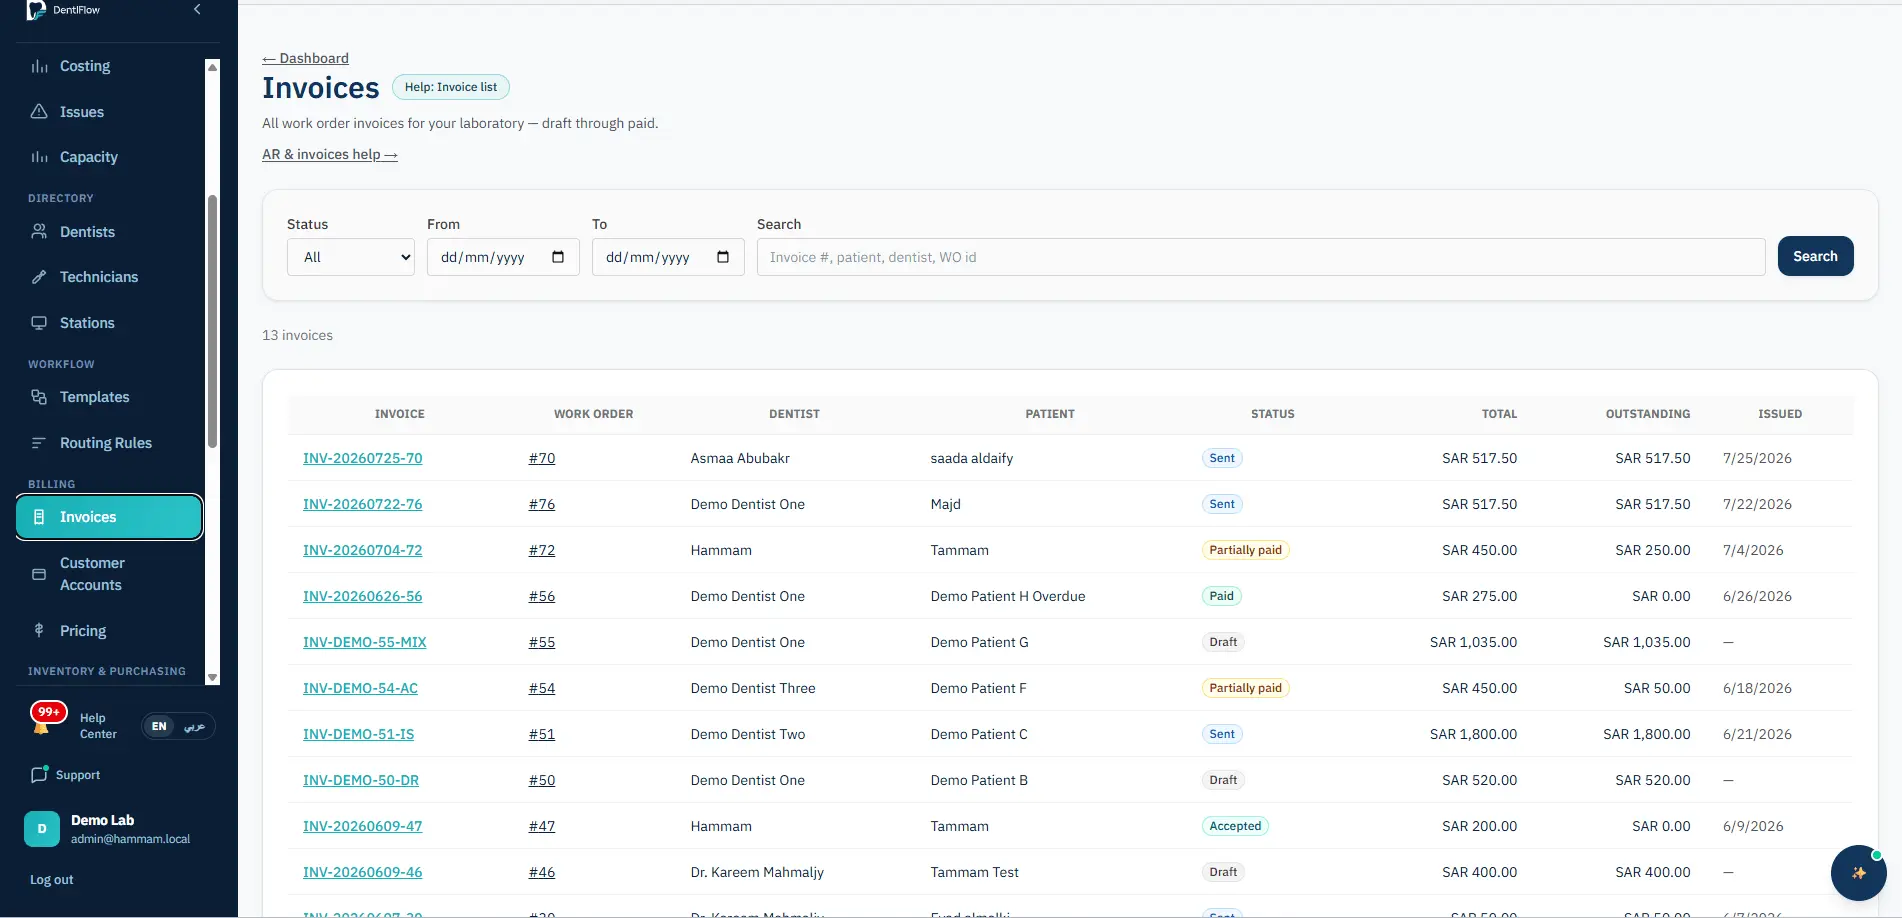Click the Search button
Screen dimensions: 1902x918
[1815, 256]
